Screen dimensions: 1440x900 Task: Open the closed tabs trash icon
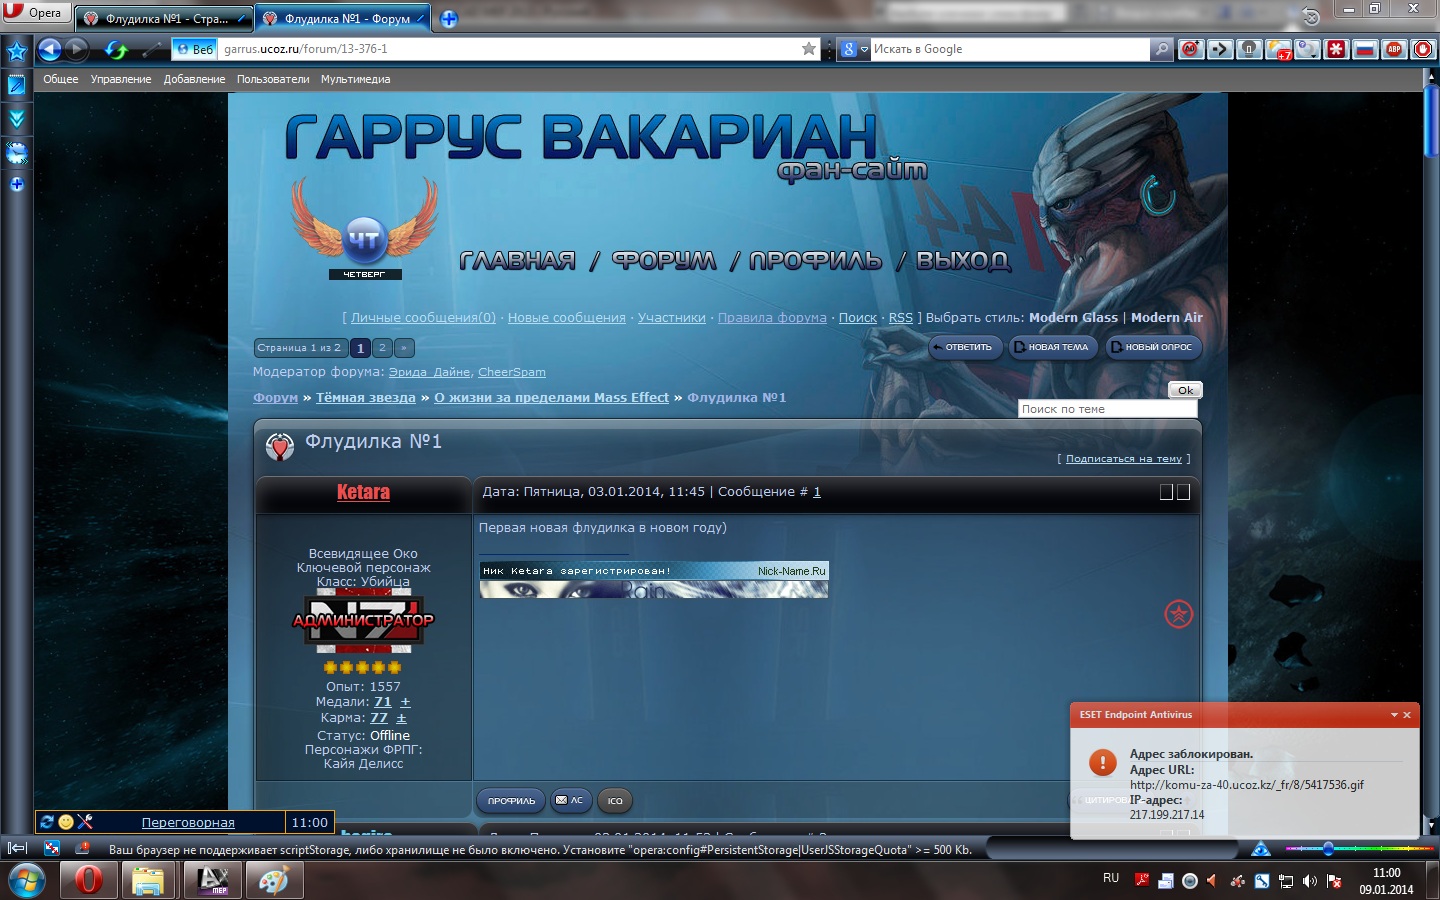point(1311,16)
